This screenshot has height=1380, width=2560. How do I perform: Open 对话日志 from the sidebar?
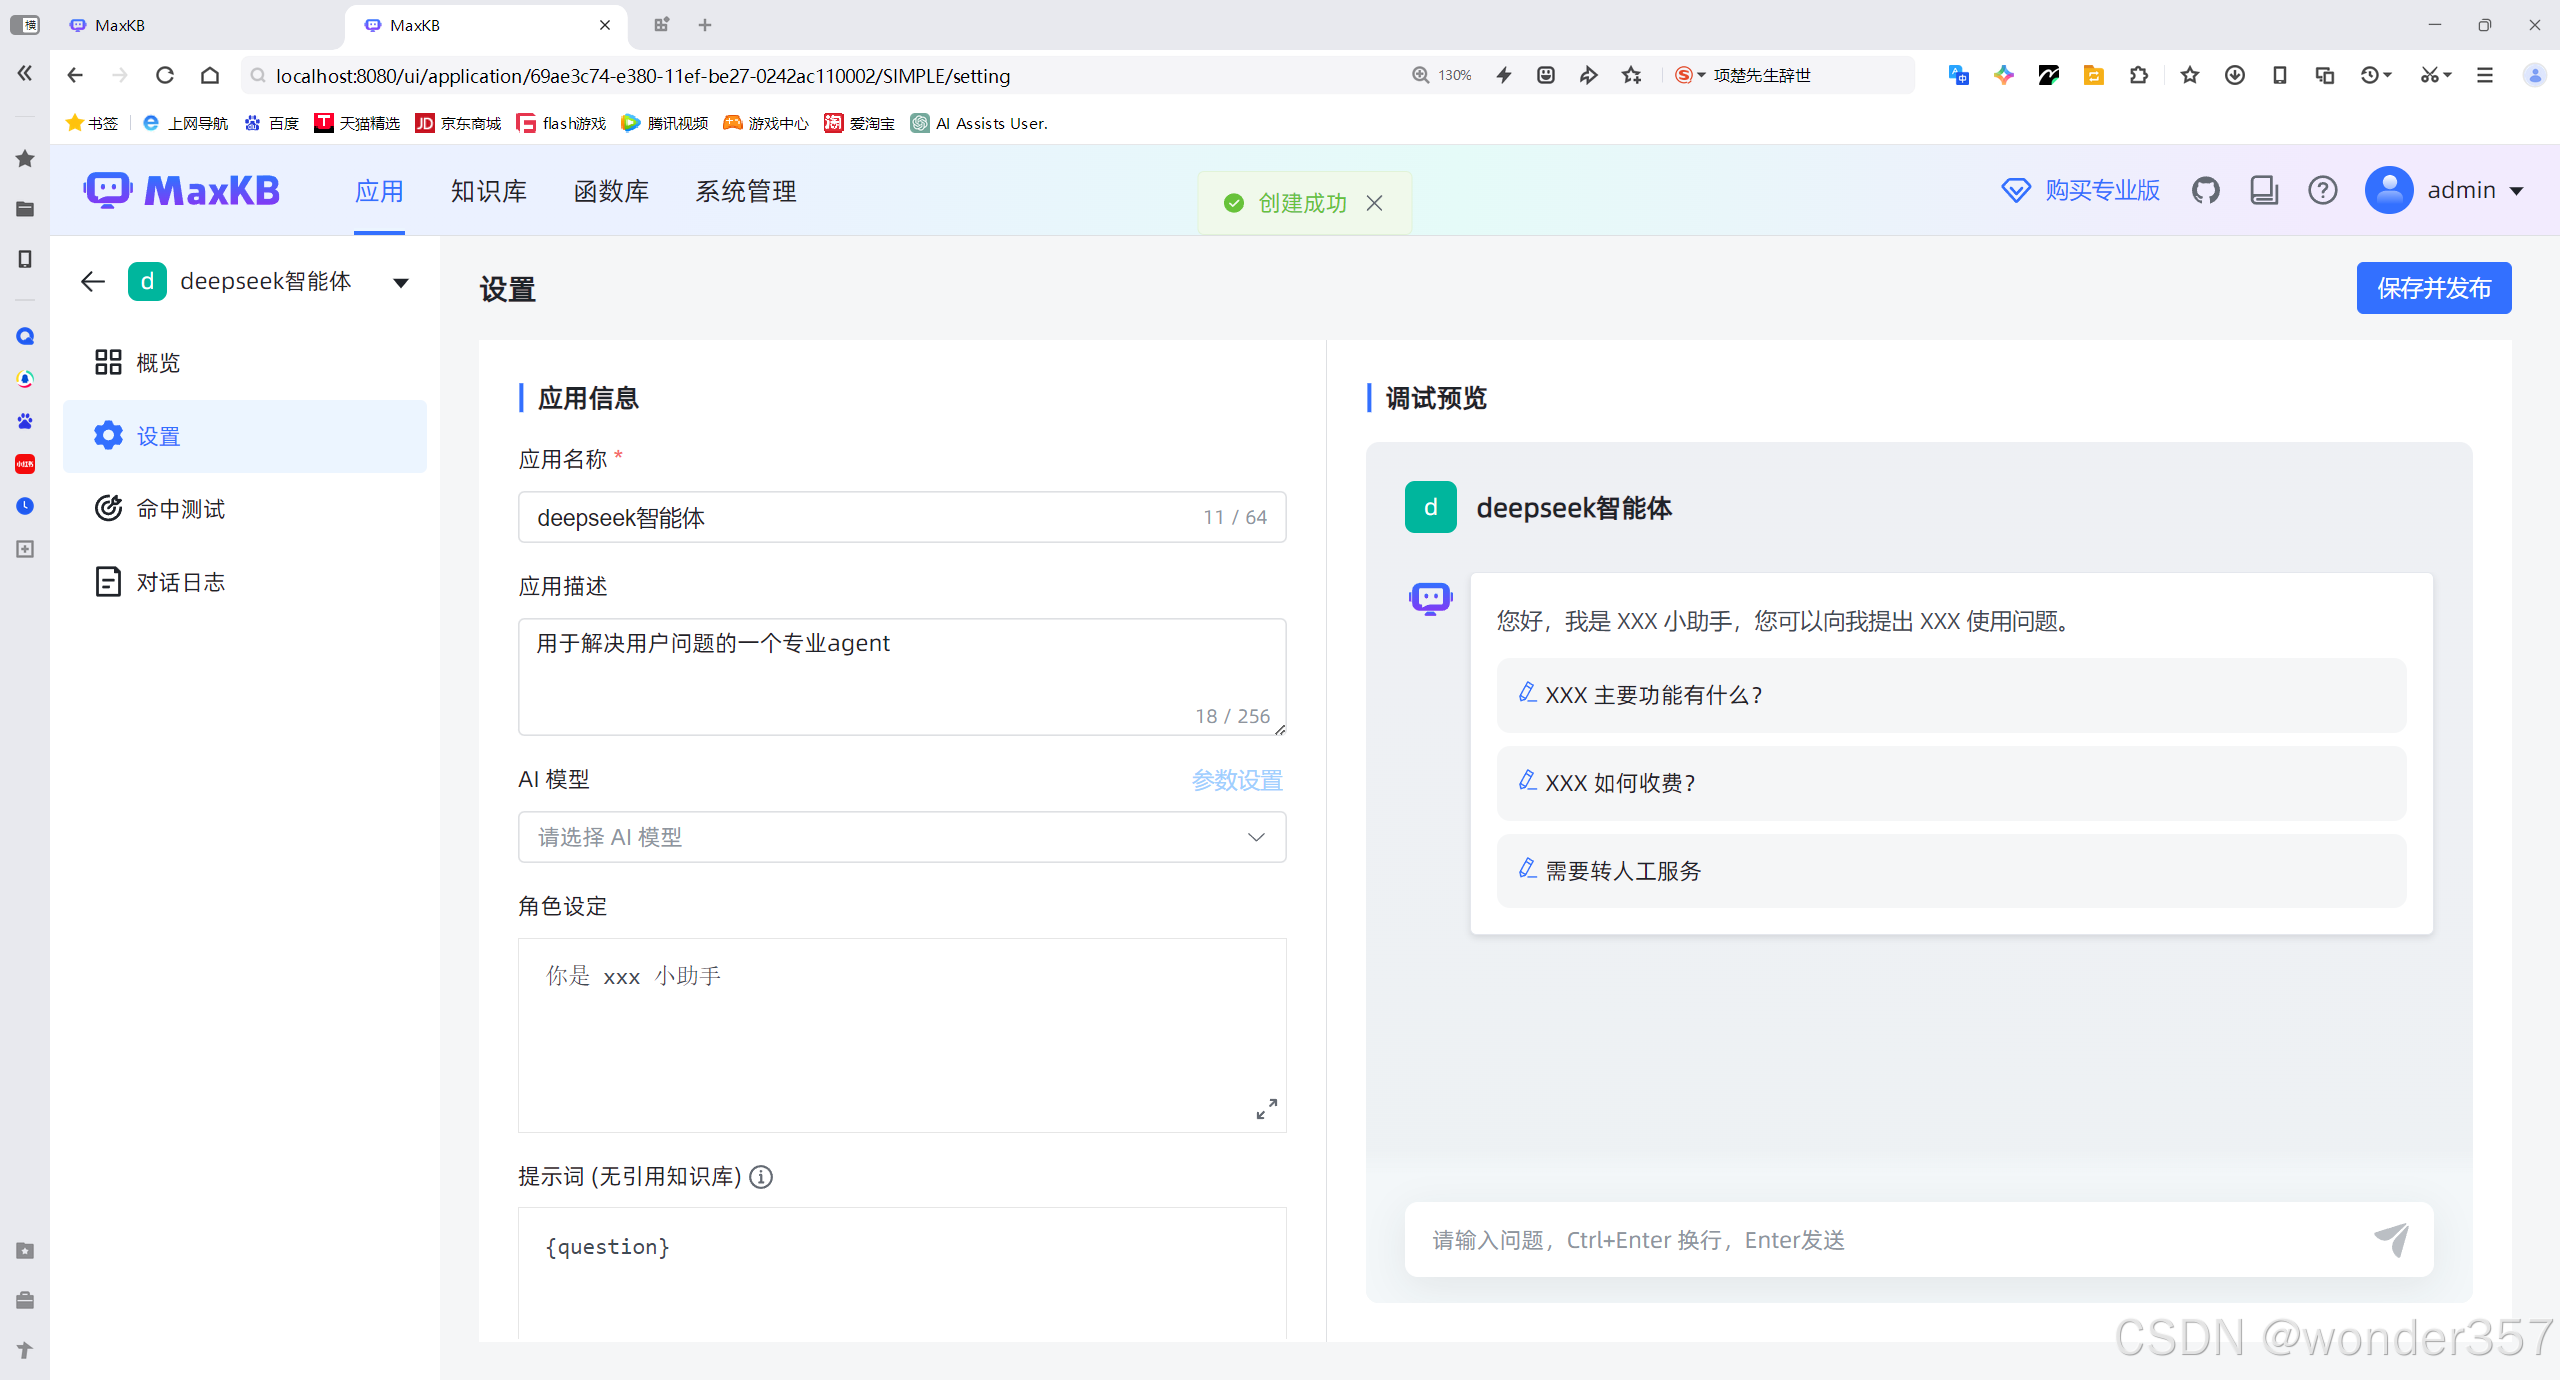[x=180, y=581]
